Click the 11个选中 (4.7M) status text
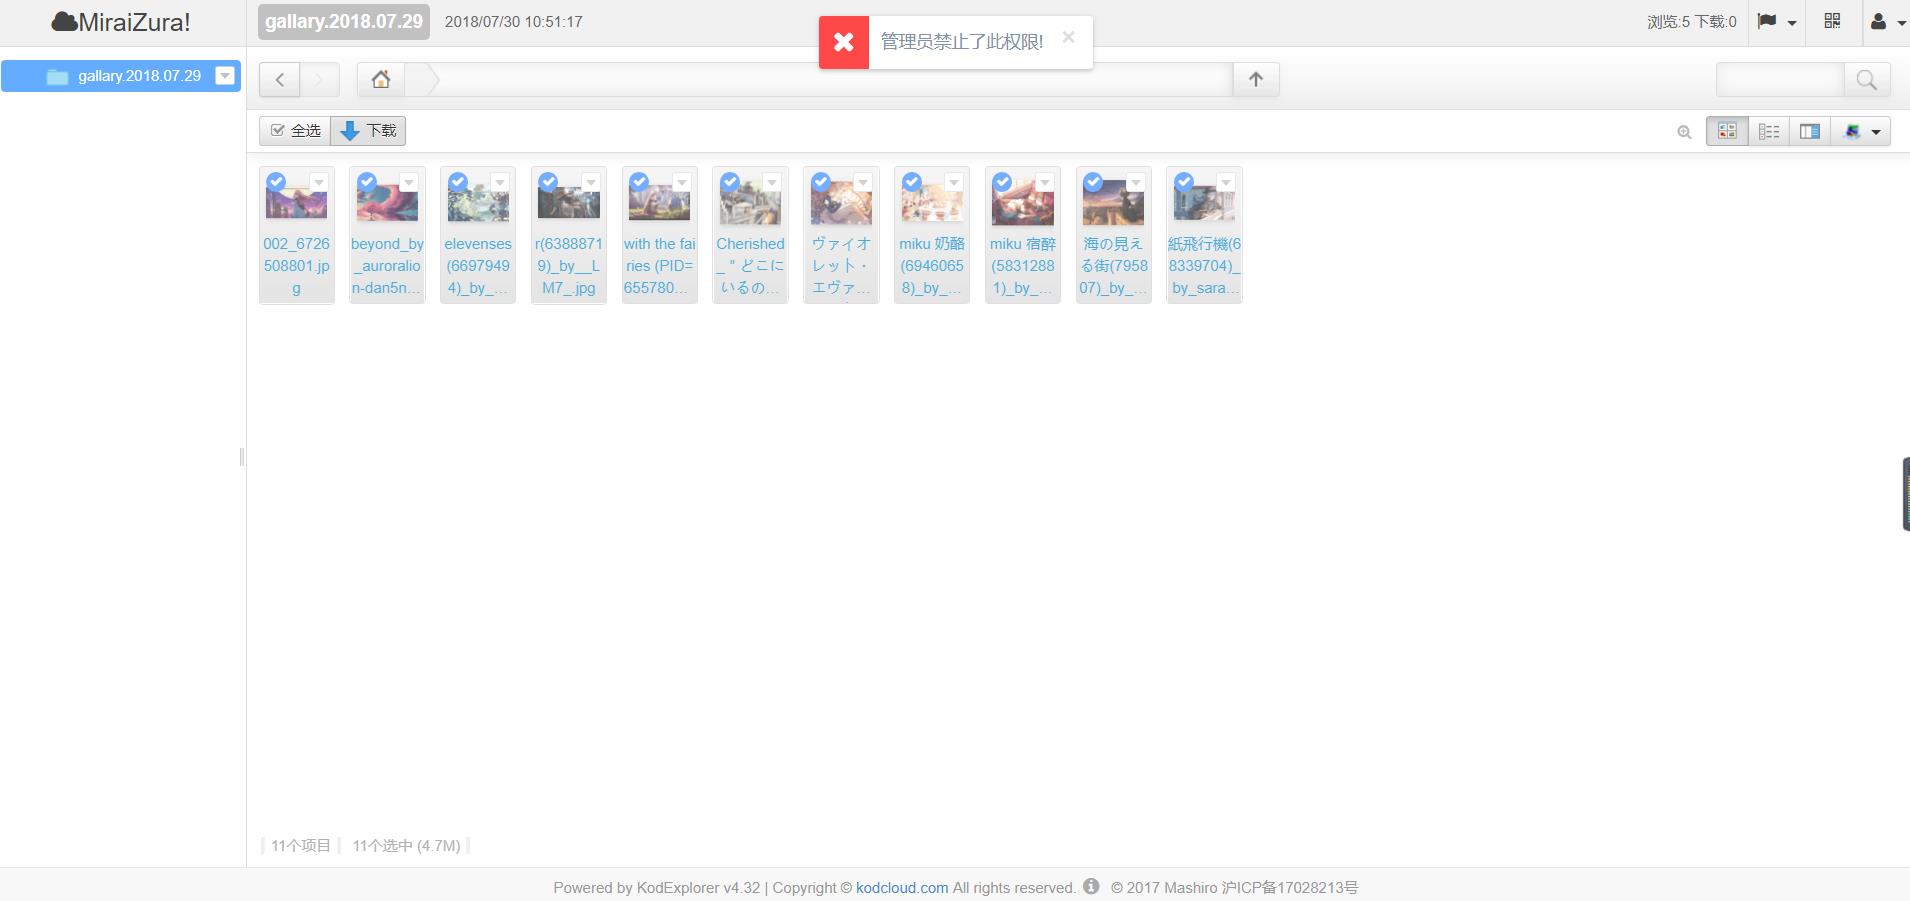This screenshot has width=1910, height=901. click(x=406, y=846)
